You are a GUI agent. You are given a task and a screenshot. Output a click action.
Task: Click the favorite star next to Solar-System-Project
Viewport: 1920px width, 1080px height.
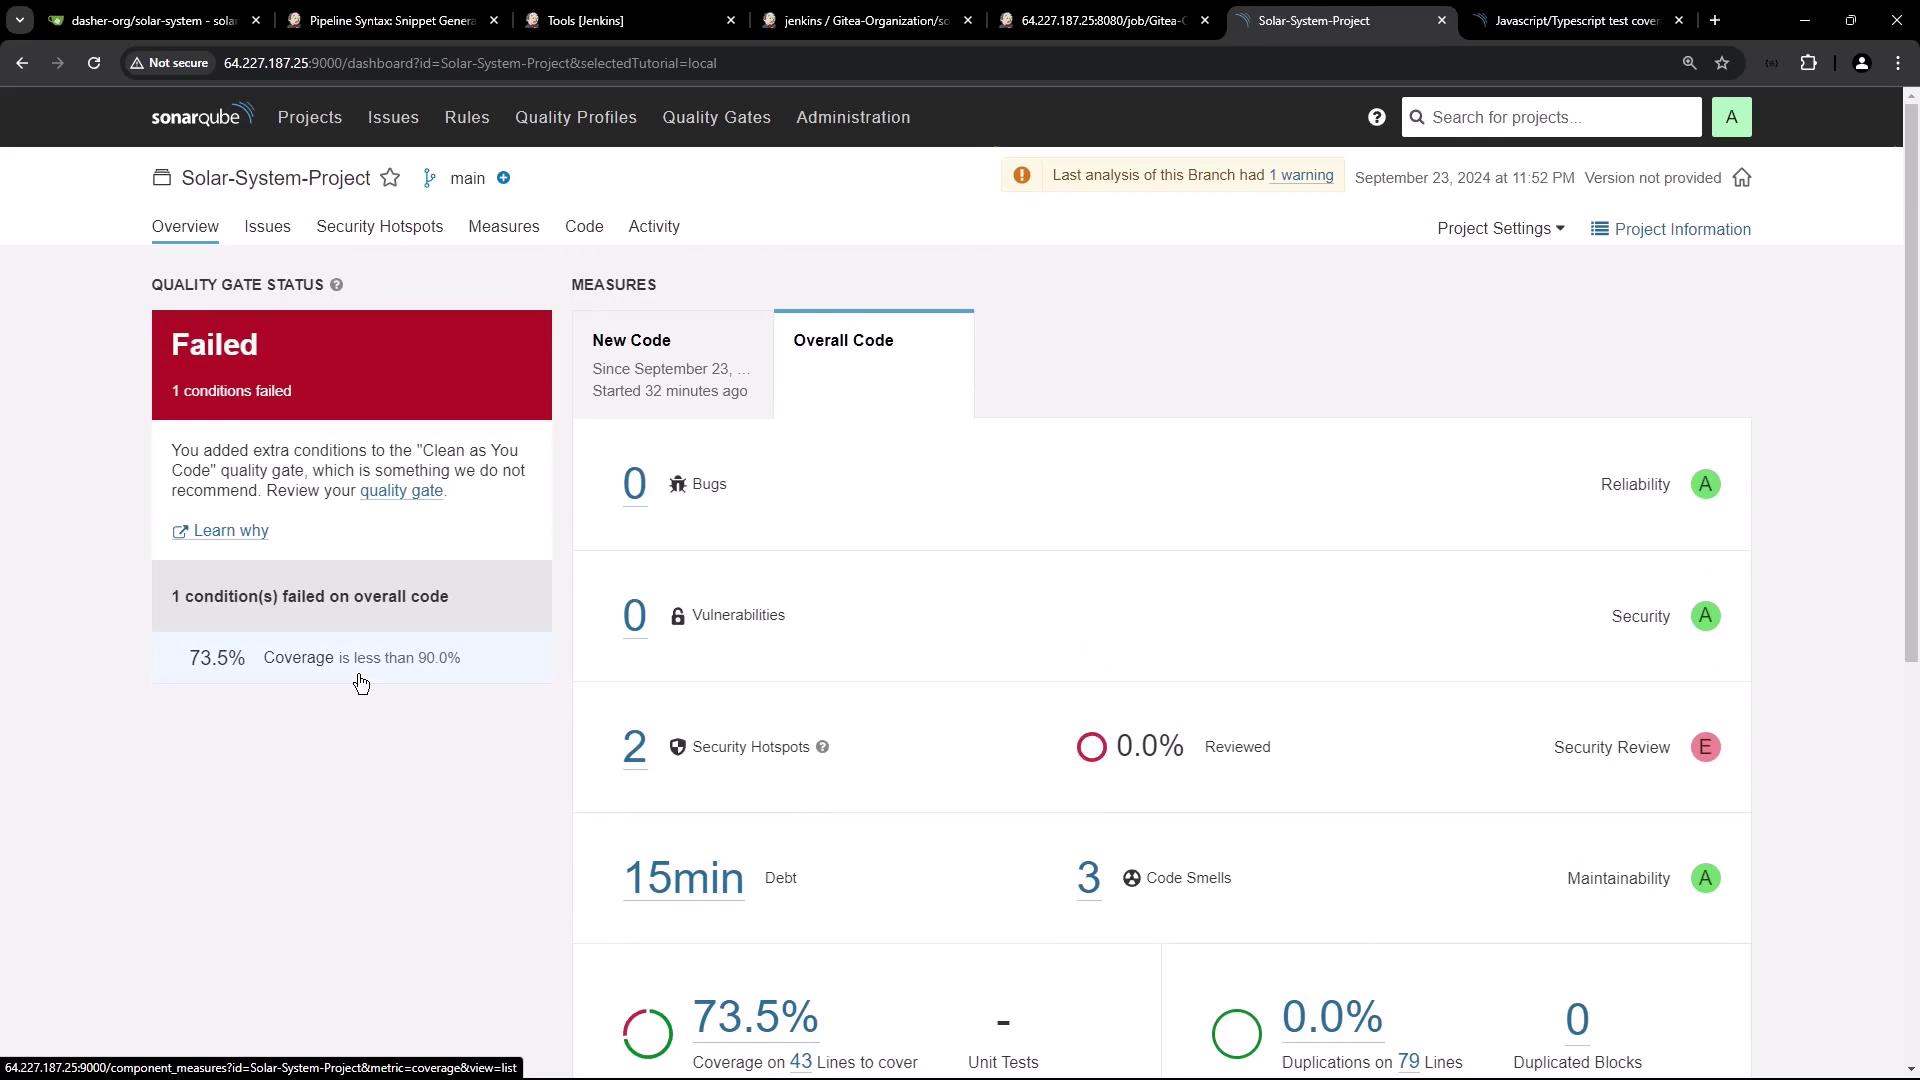tap(390, 178)
